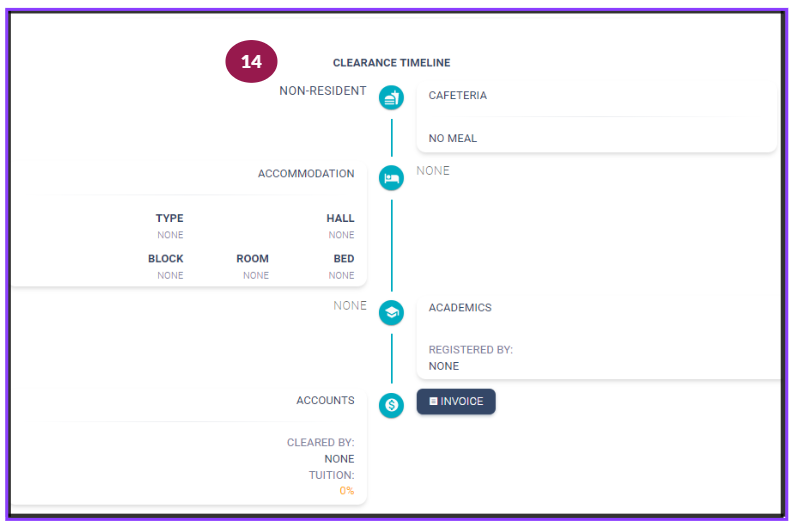
Task: Click the academics graduation cap icon
Action: point(391,313)
